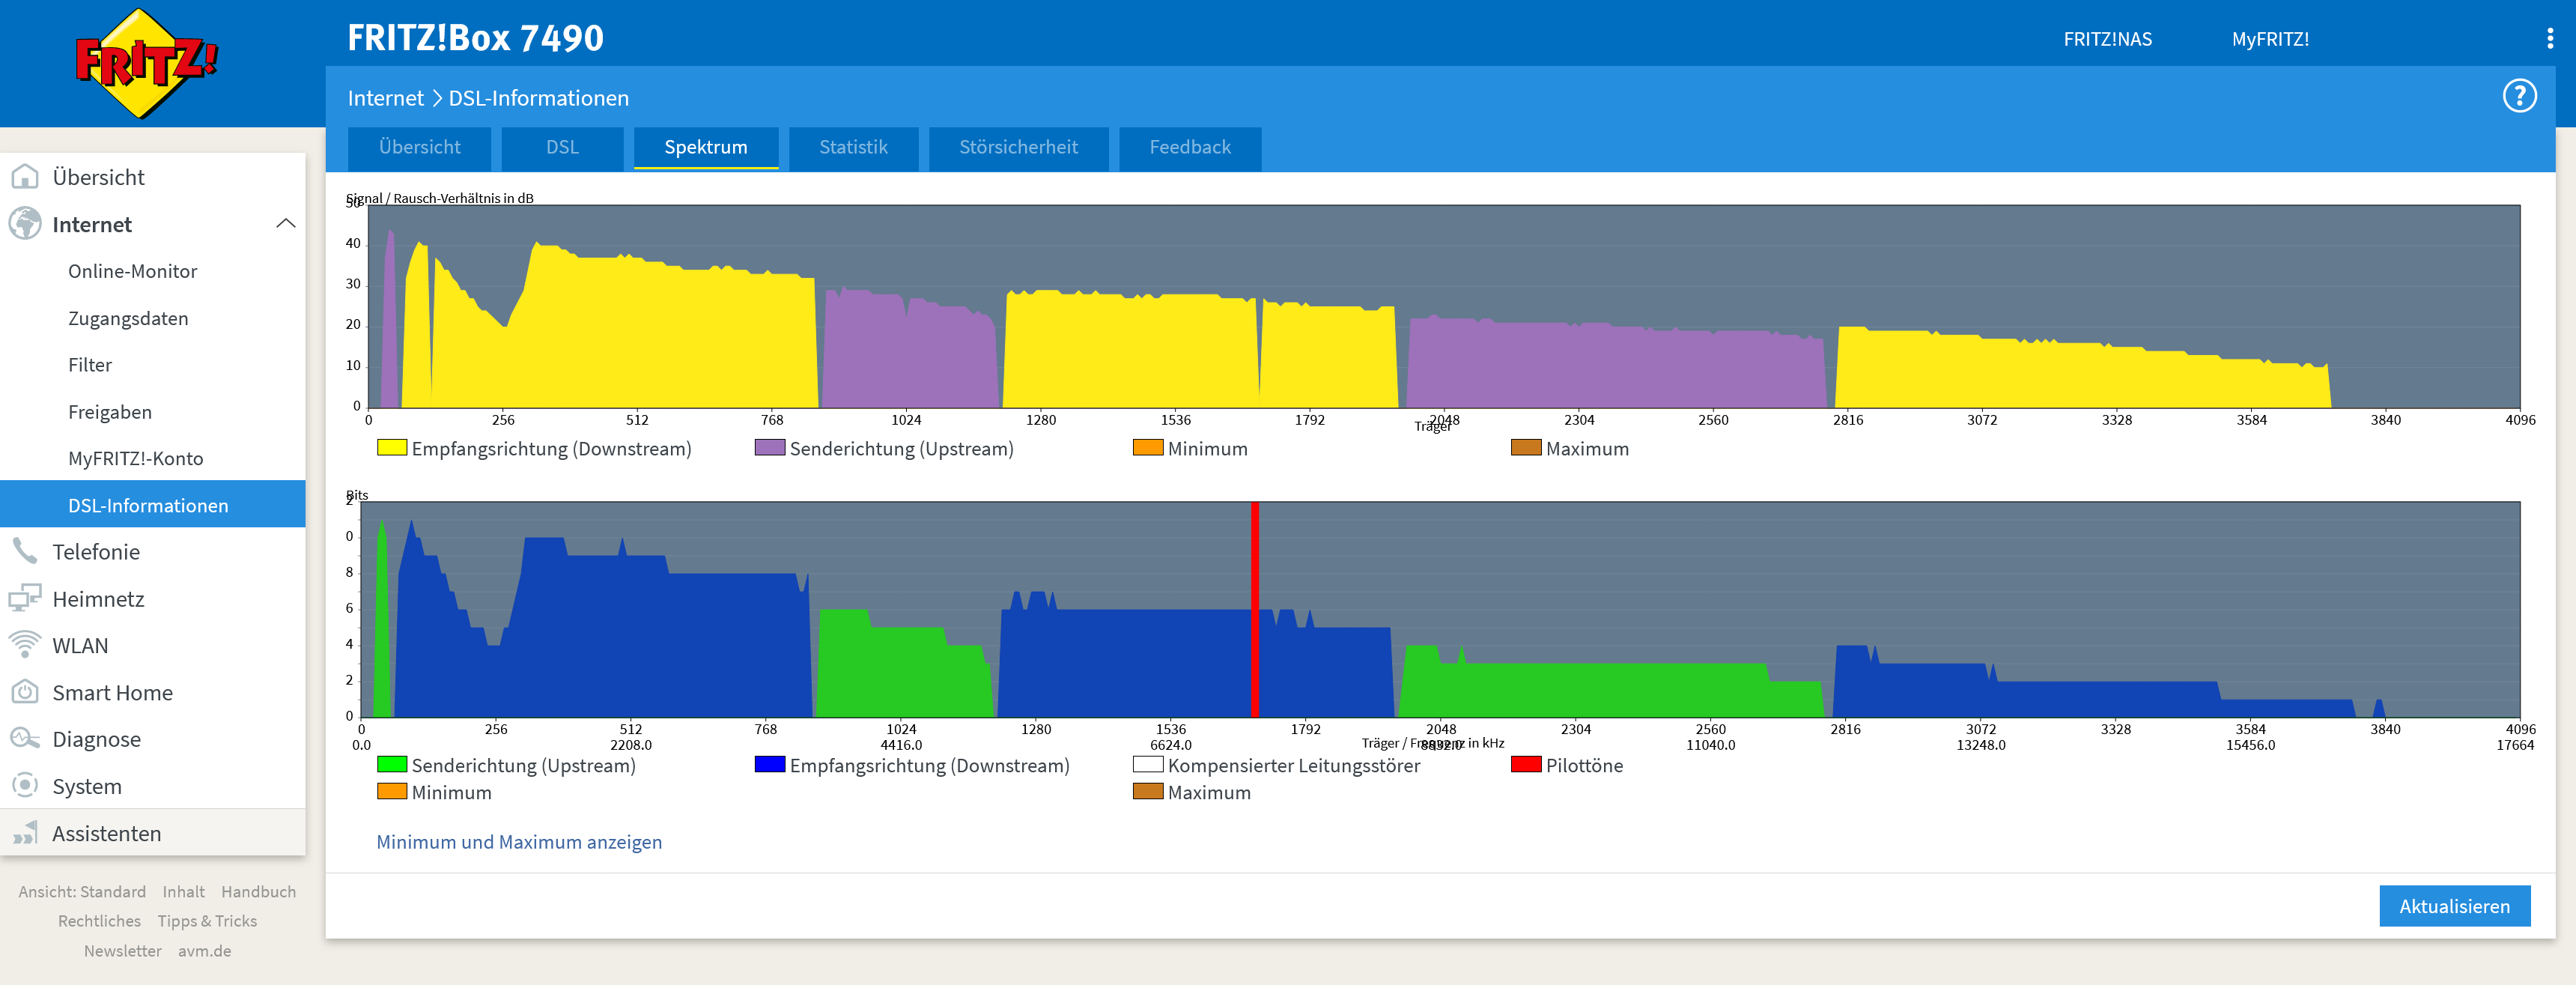Click the Telefonie phone icon
The height and width of the screenshot is (985, 2576).
click(25, 551)
